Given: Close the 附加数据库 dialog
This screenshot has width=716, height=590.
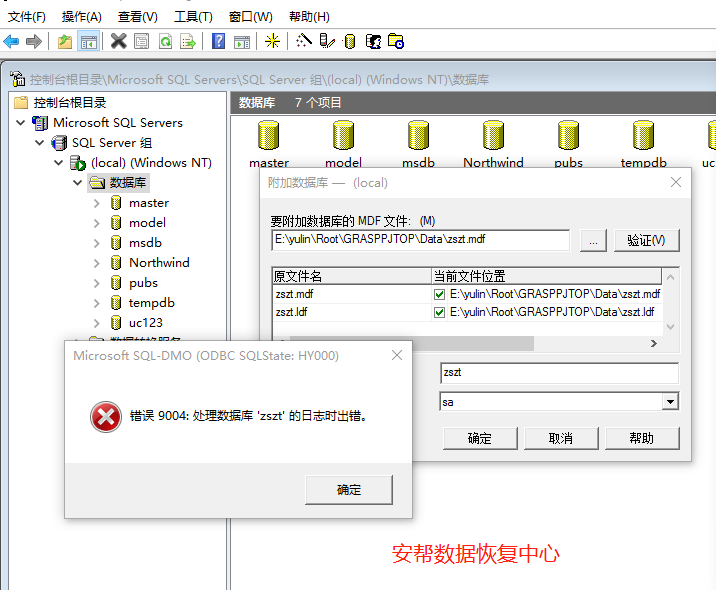Looking at the screenshot, I should tap(676, 182).
